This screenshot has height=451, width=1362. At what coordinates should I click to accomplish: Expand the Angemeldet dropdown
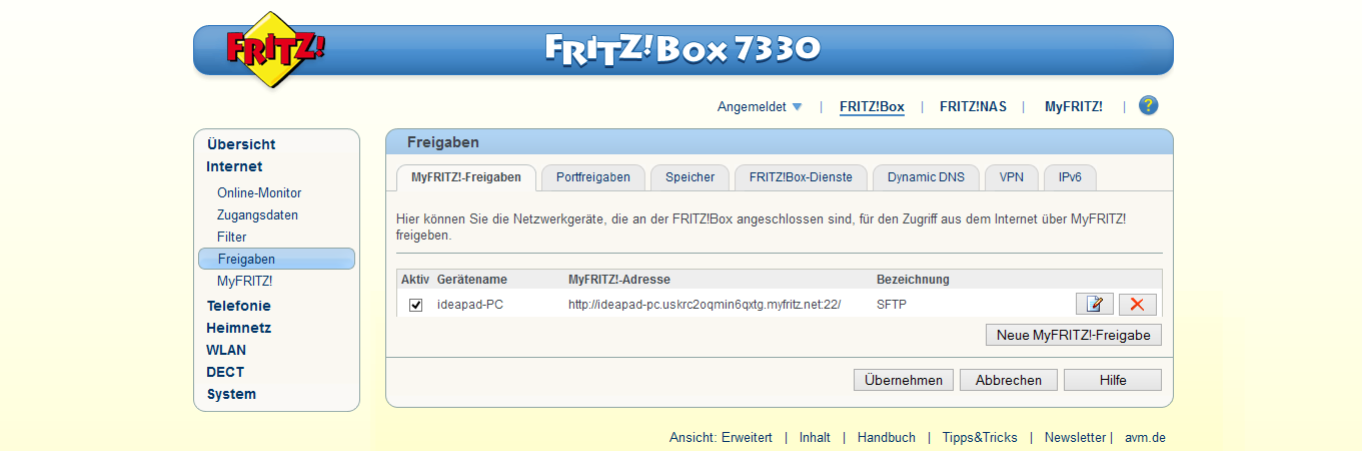(x=759, y=107)
